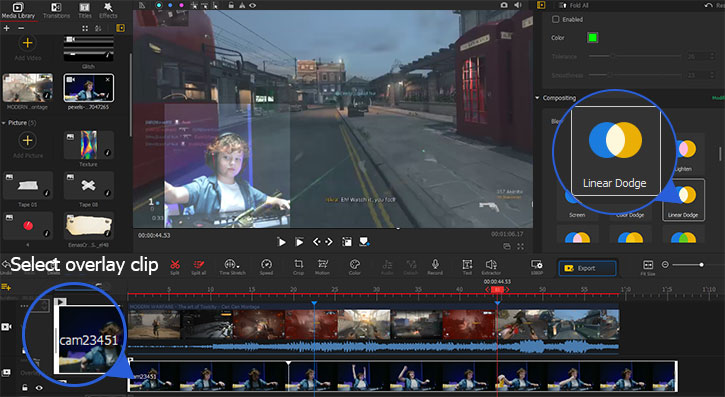
Task: Click the sort media icon
Action: coord(98,28)
